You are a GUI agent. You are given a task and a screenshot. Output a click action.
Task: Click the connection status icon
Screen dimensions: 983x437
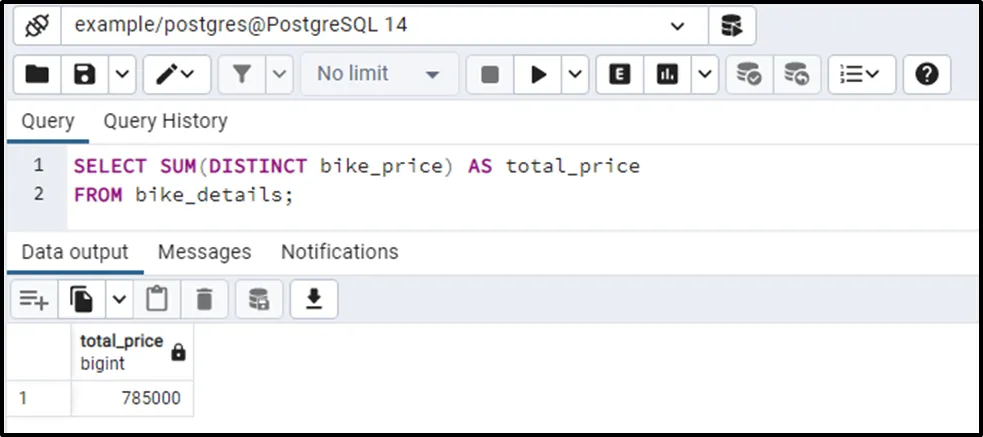(x=36, y=25)
